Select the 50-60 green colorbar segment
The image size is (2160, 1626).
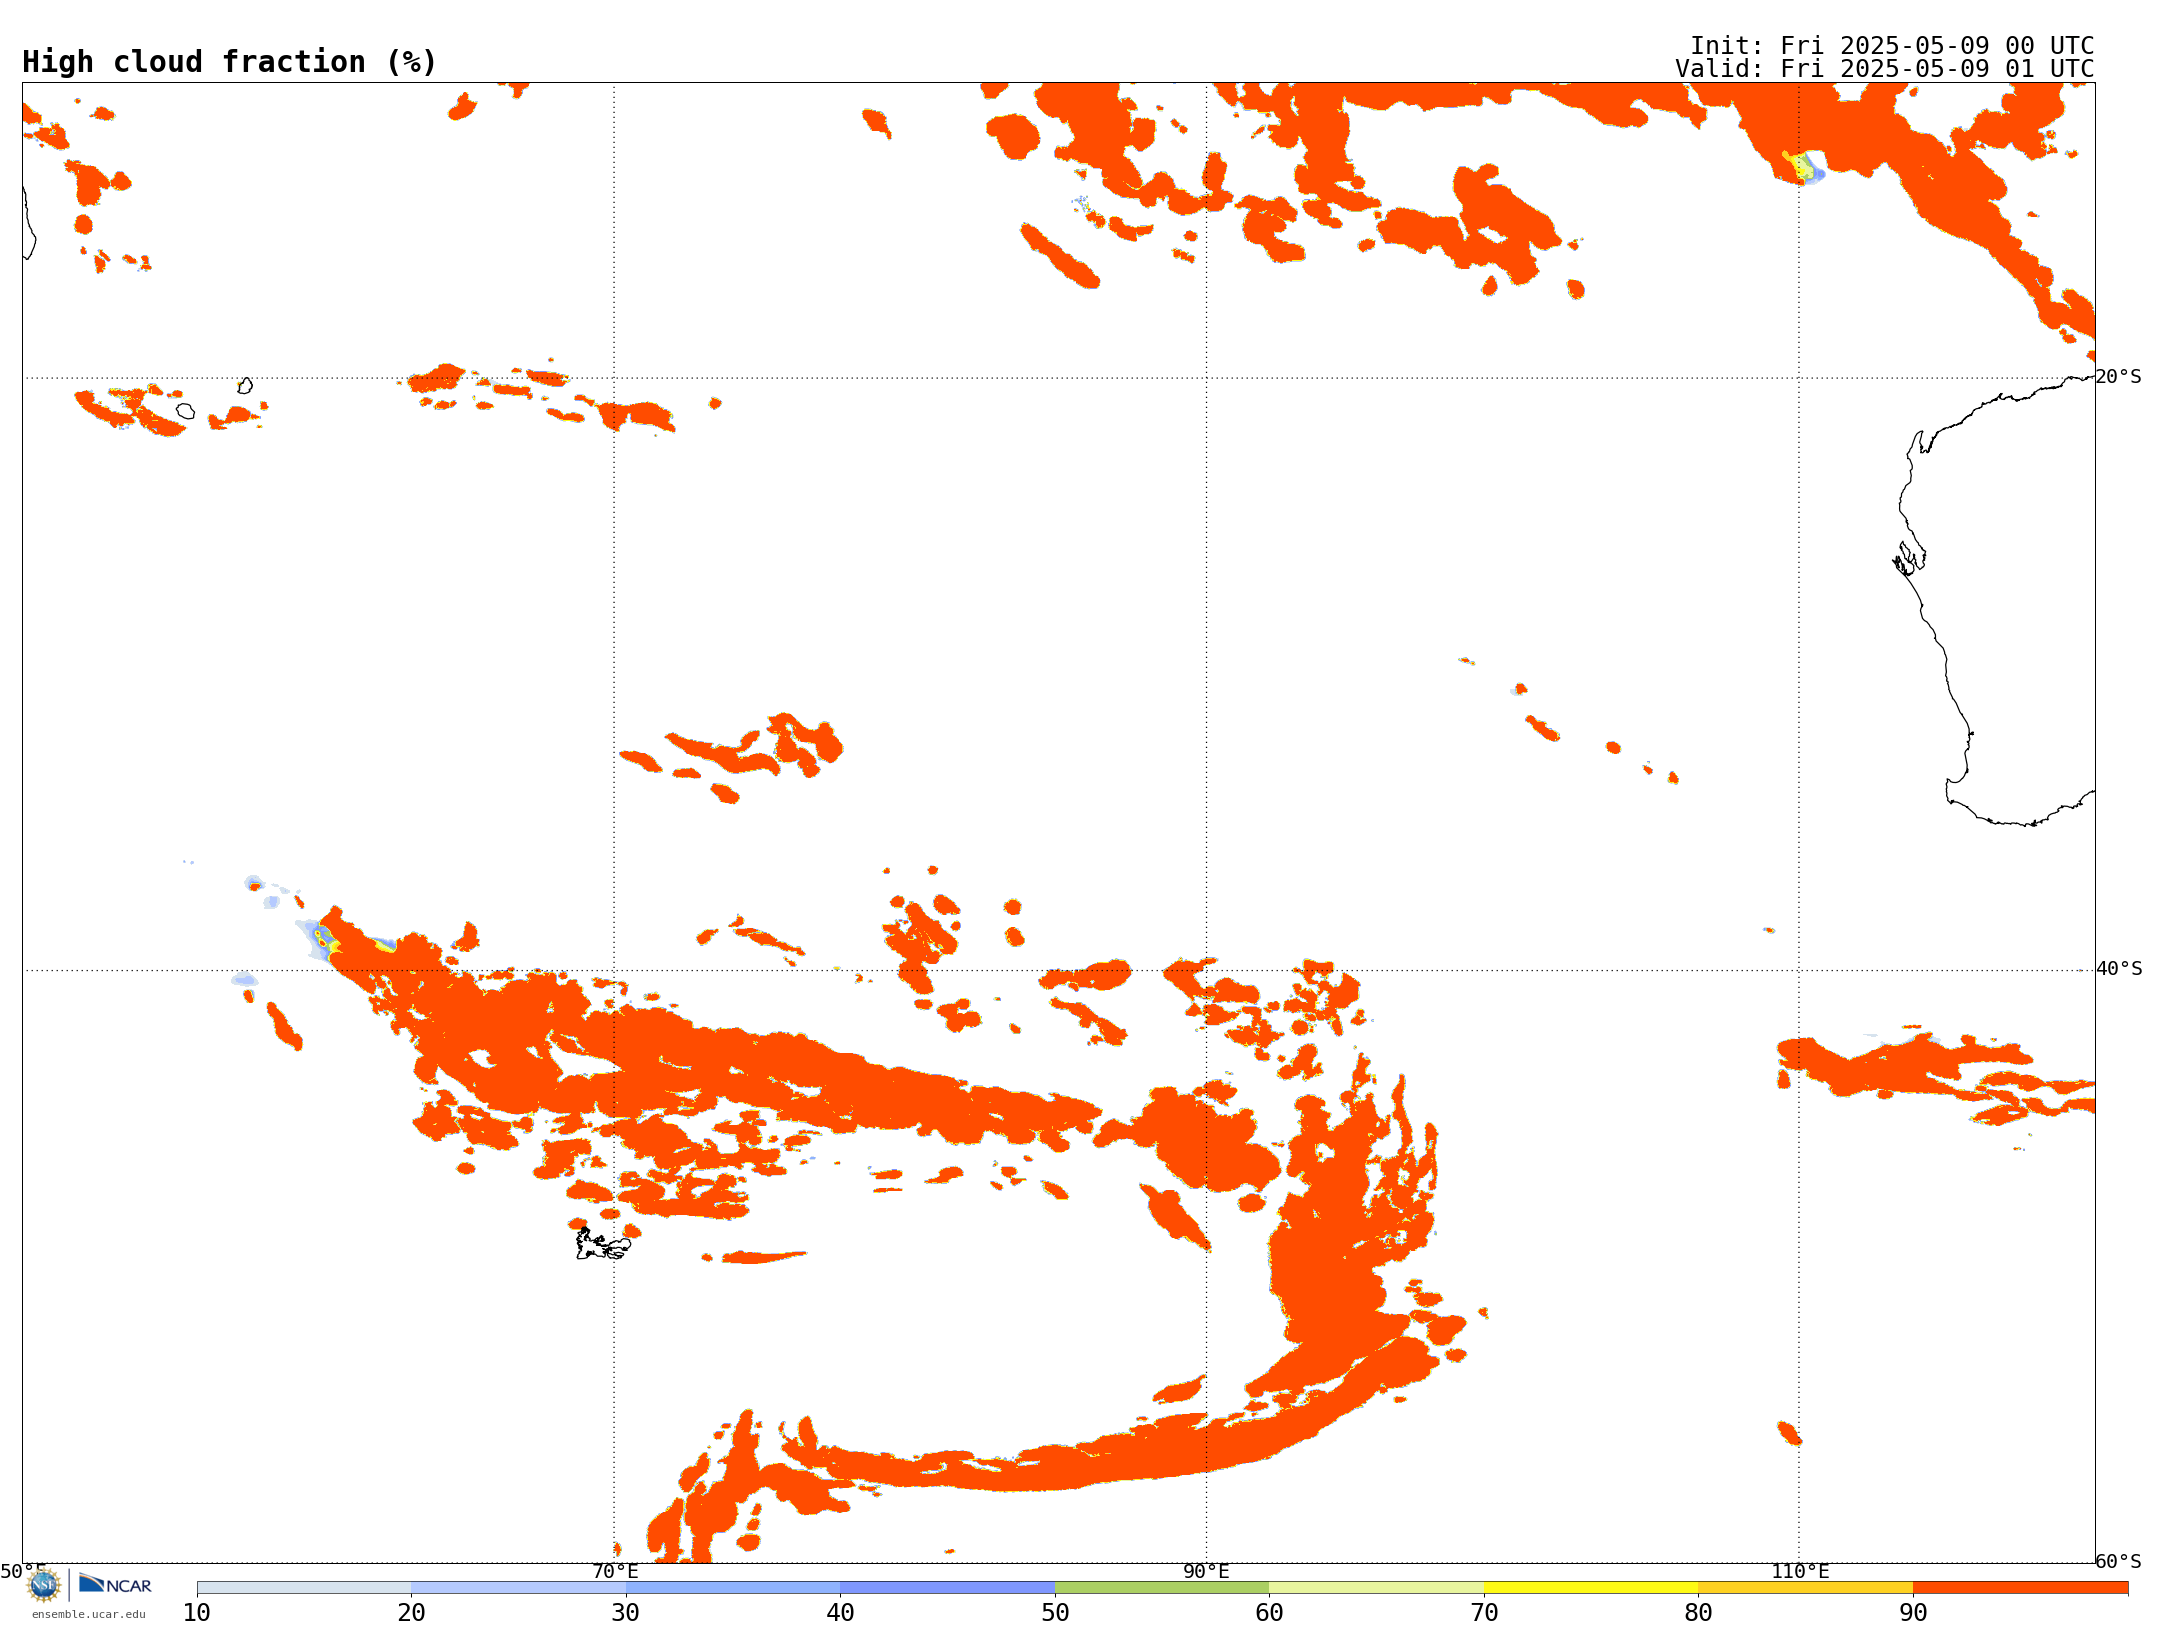coord(1162,1588)
